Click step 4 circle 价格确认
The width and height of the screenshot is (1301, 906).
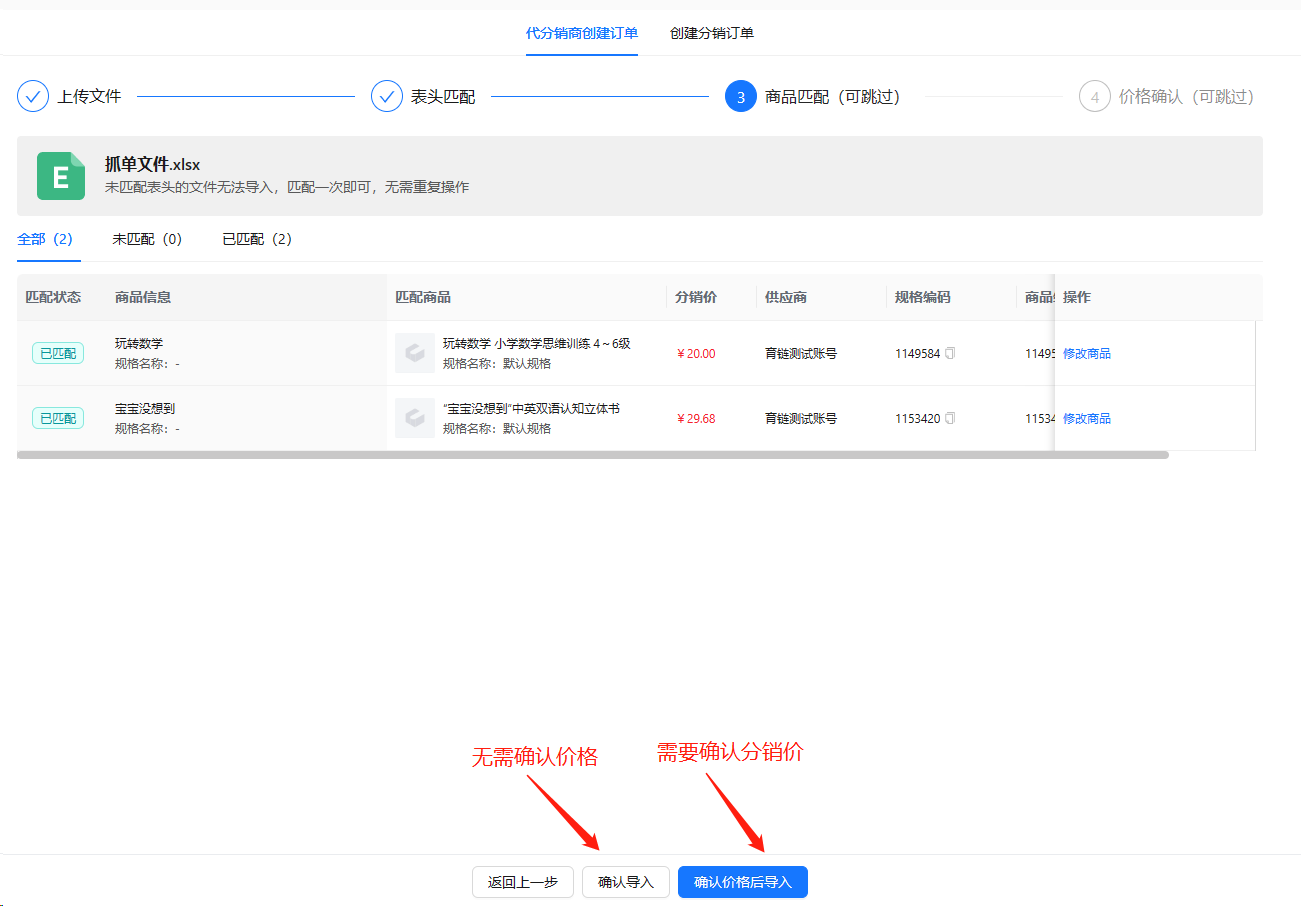[x=1095, y=96]
